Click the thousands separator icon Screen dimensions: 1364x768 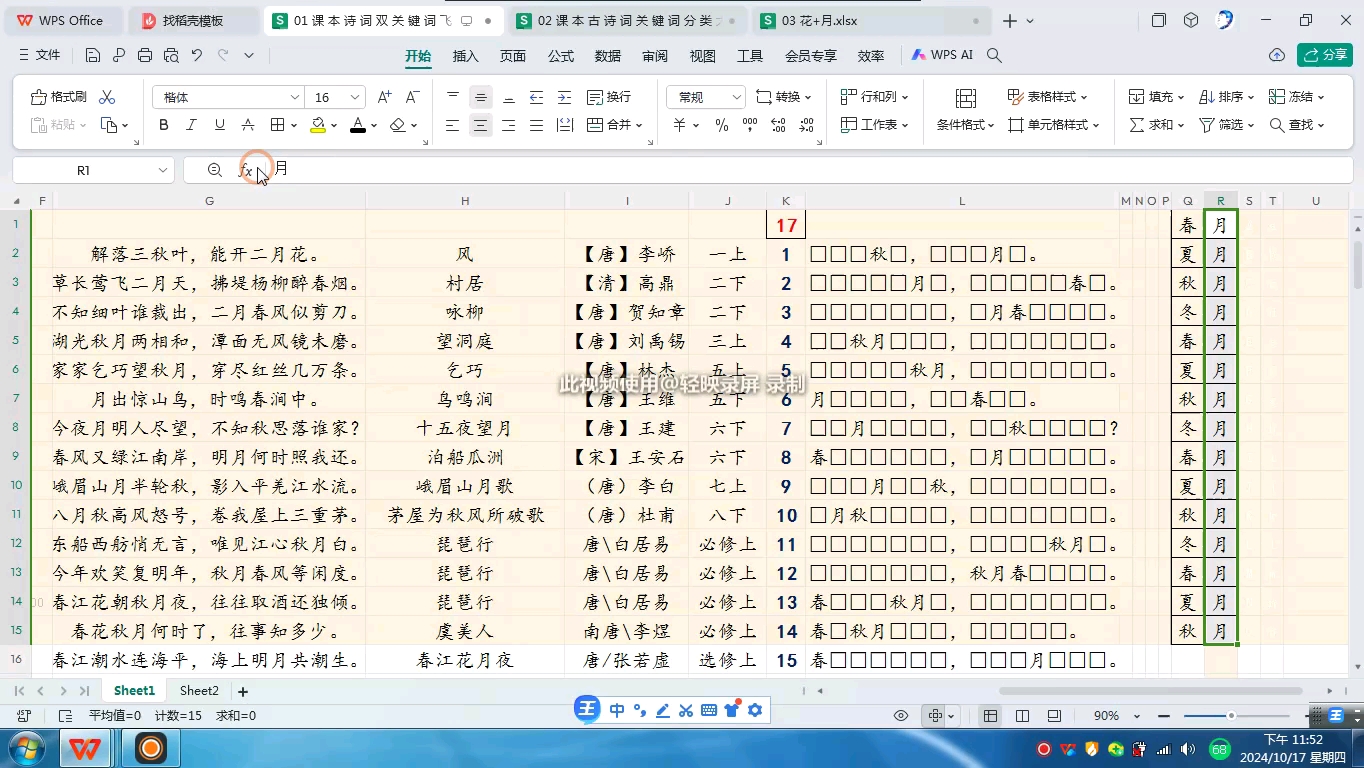[x=750, y=125]
